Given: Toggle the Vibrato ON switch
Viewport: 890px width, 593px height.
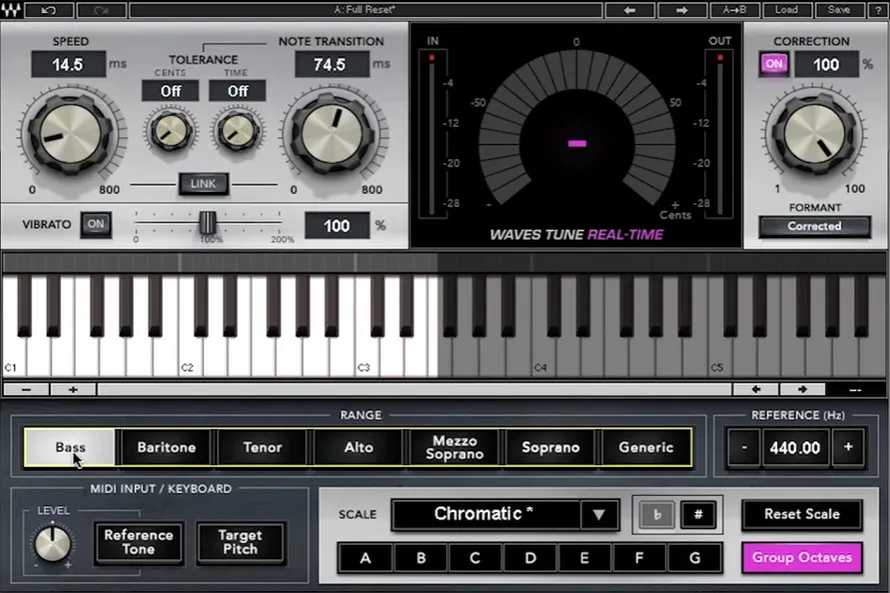Looking at the screenshot, I should pos(95,224).
